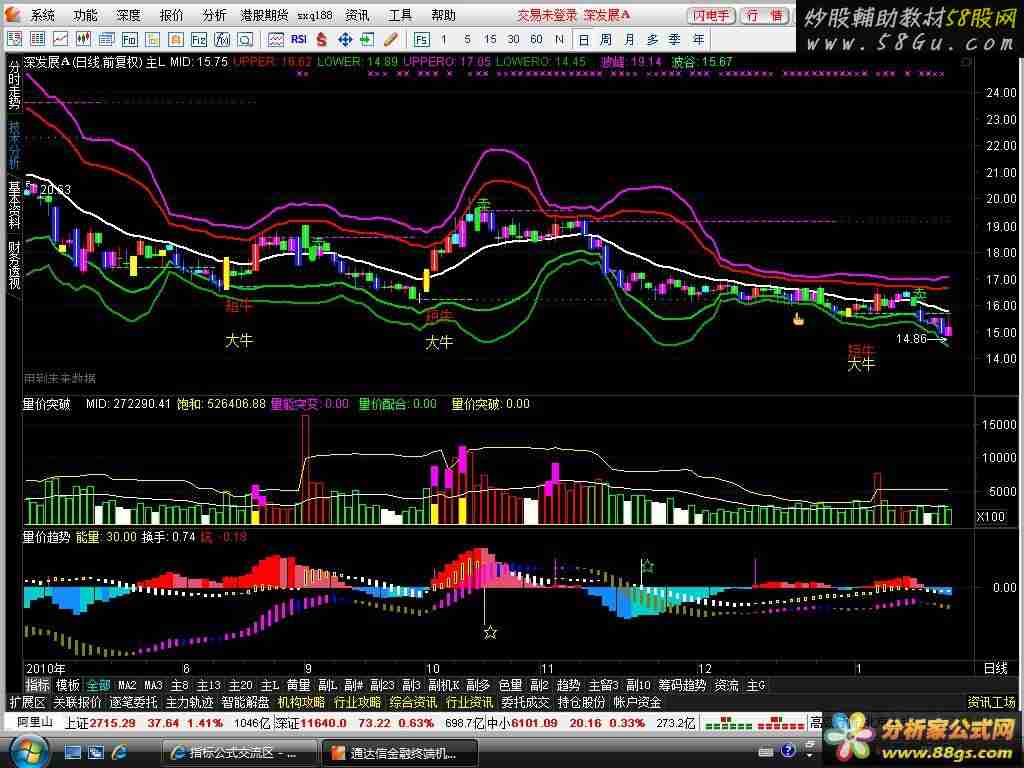Click the first market overview toolbar icon

(14, 40)
